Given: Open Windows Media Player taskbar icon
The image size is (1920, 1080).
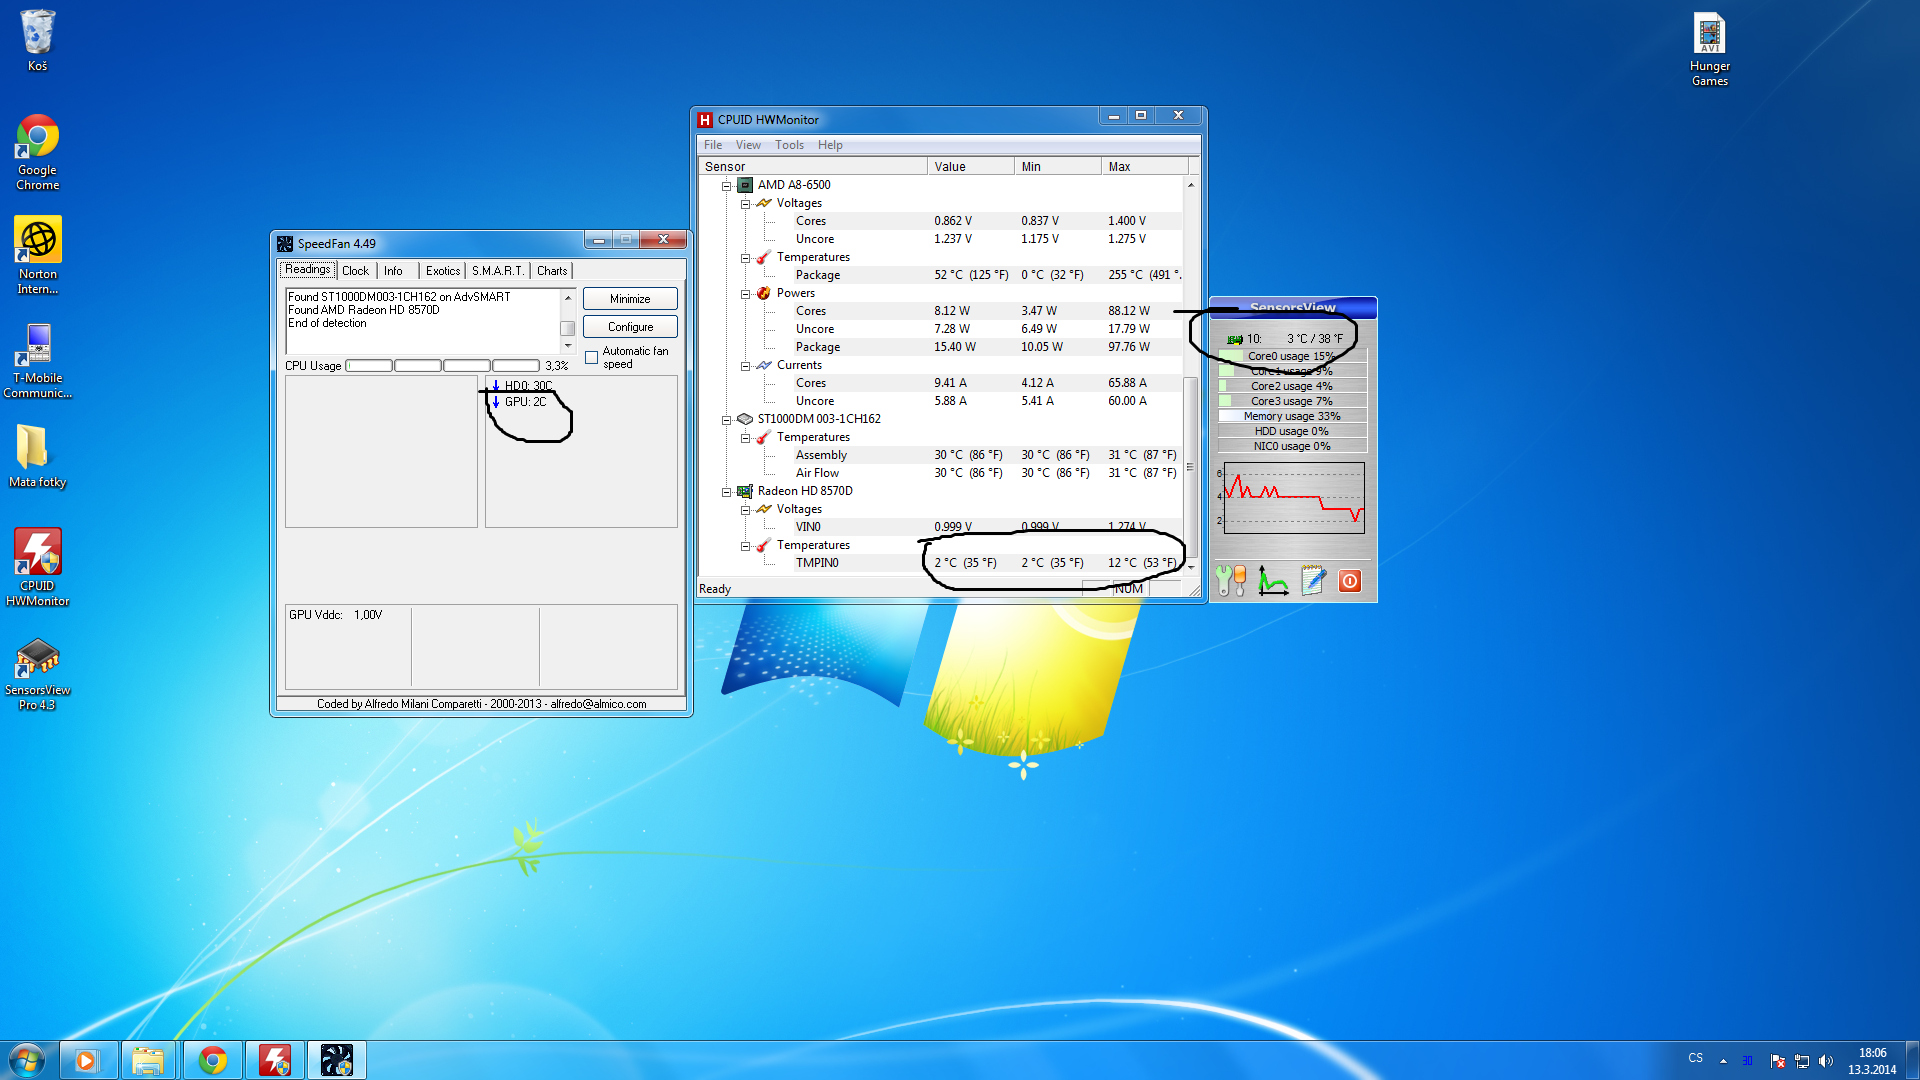Looking at the screenshot, I should click(x=88, y=1060).
